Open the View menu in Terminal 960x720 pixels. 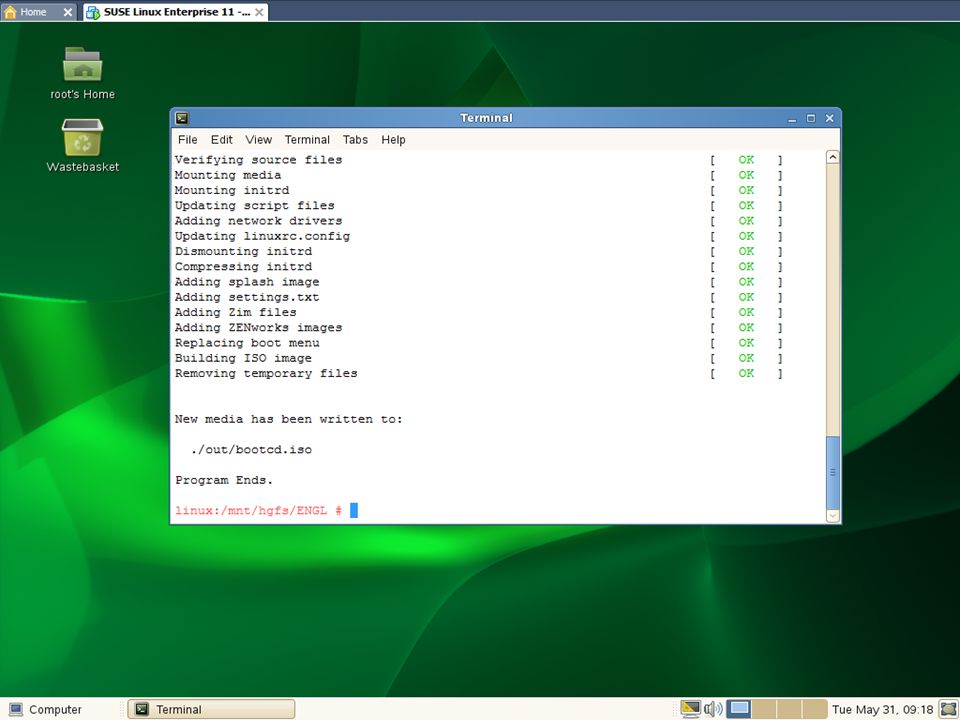click(x=258, y=140)
